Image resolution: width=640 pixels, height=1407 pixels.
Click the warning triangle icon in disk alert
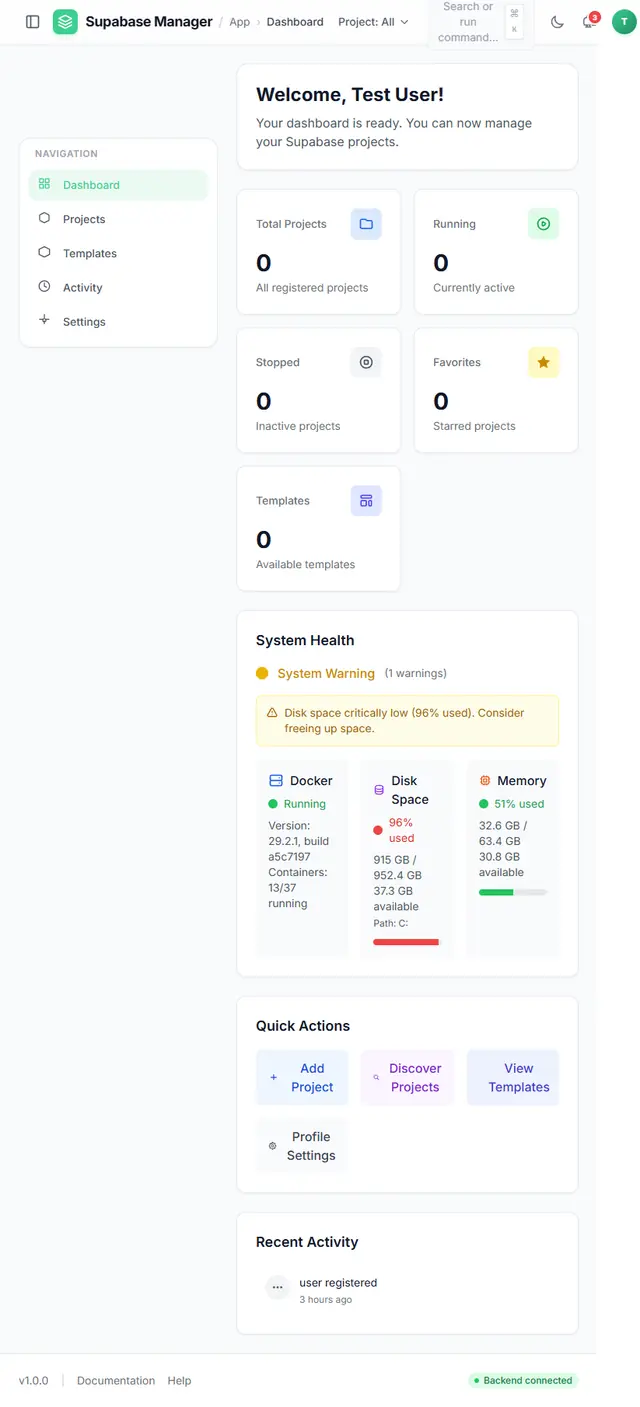point(272,713)
